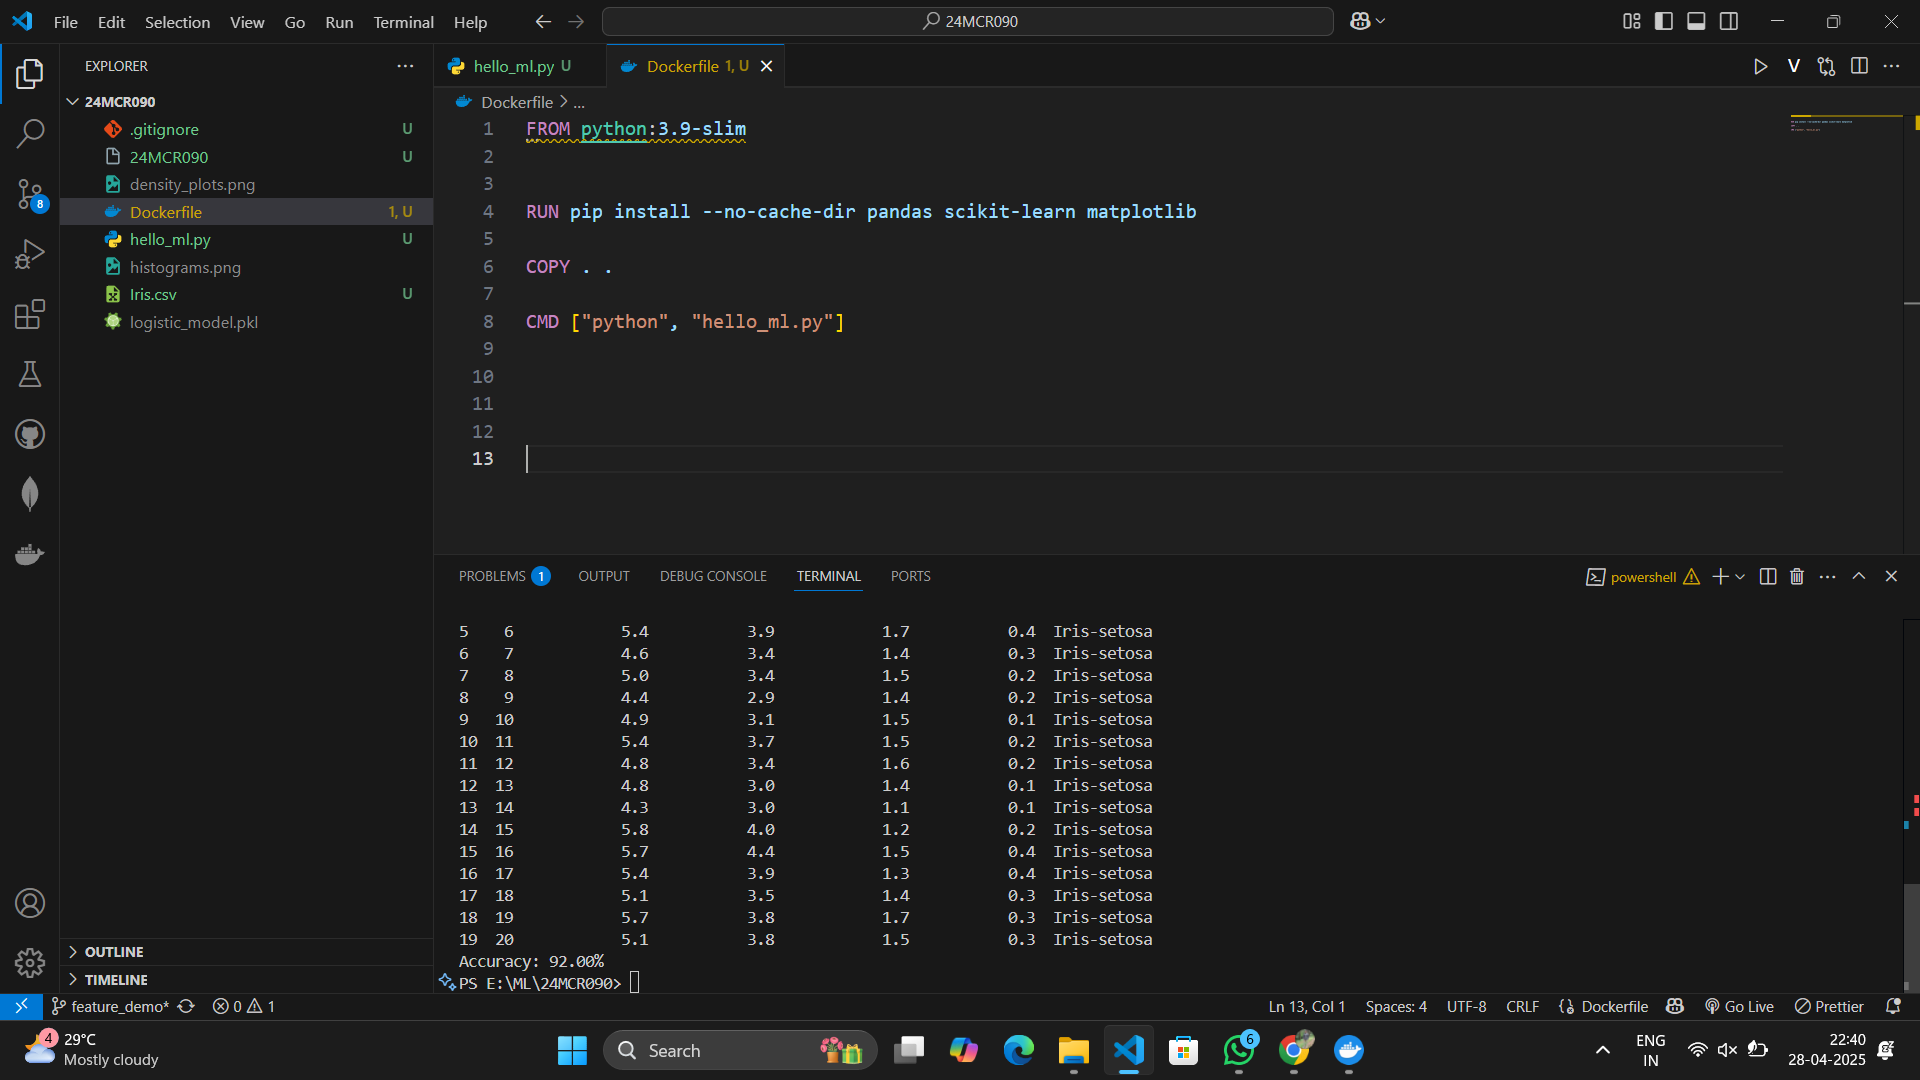Click feature_demo branch in status bar
The image size is (1920, 1080).
pos(111,1006)
